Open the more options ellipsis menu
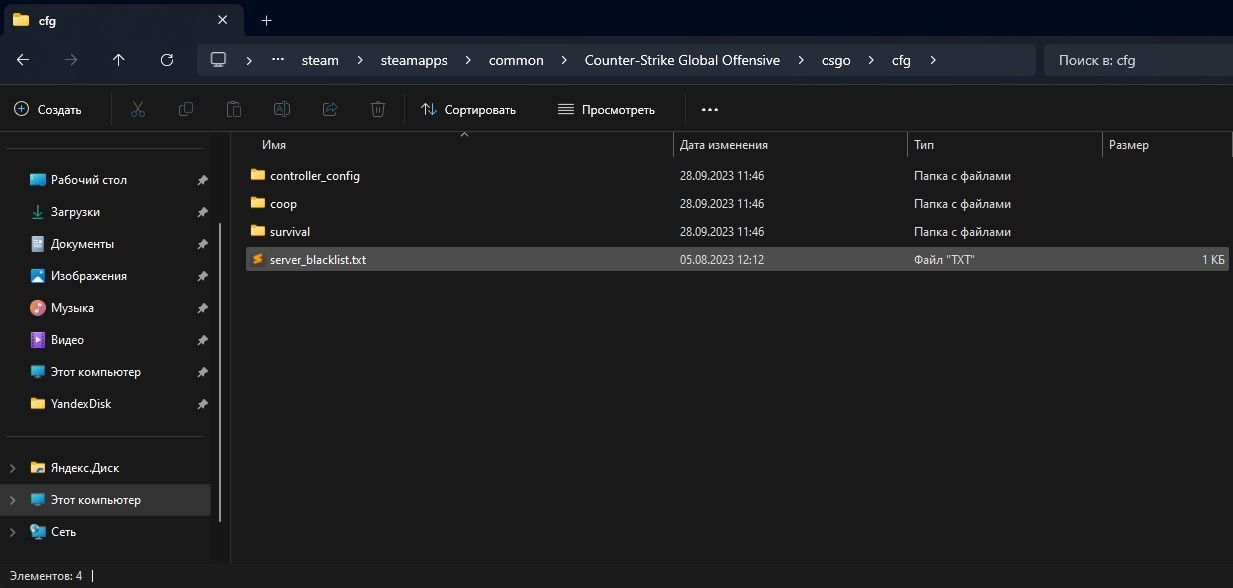This screenshot has height=588, width=1233. coord(710,109)
